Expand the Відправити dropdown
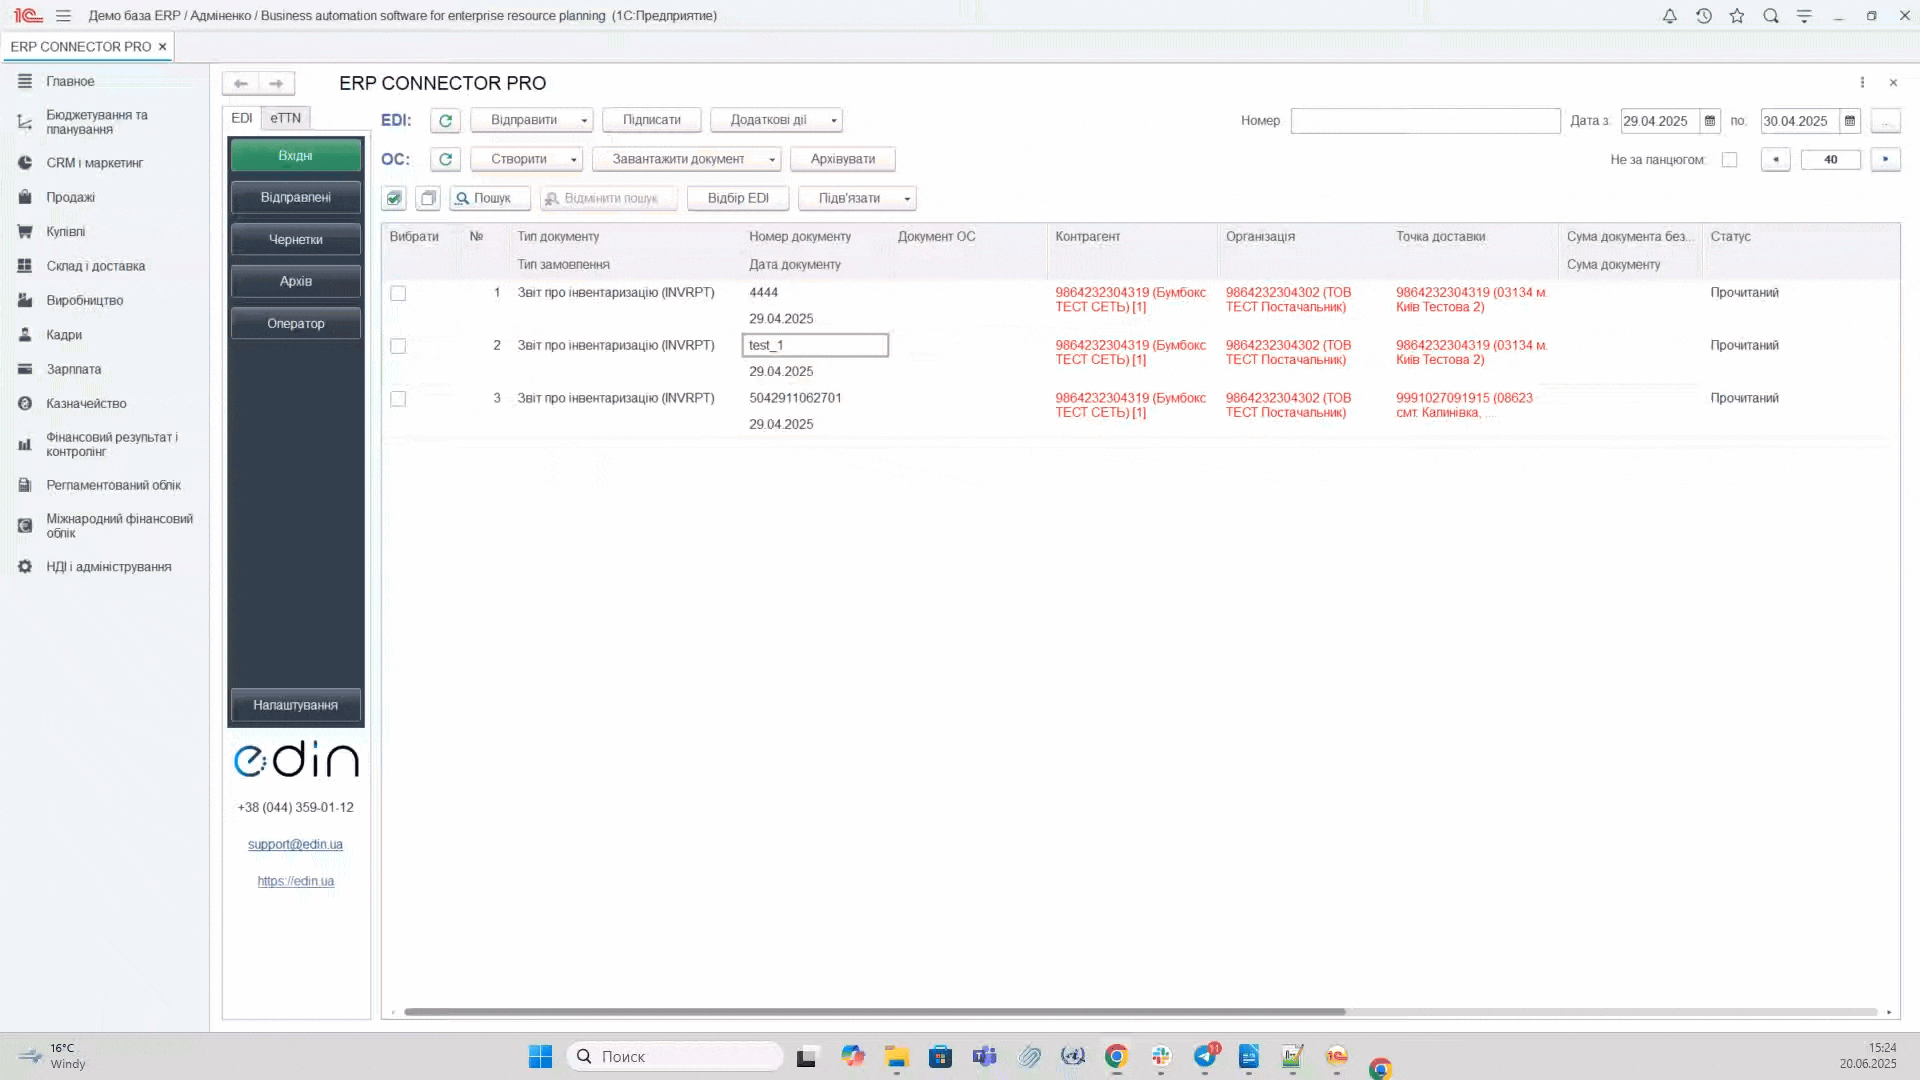 click(x=584, y=120)
